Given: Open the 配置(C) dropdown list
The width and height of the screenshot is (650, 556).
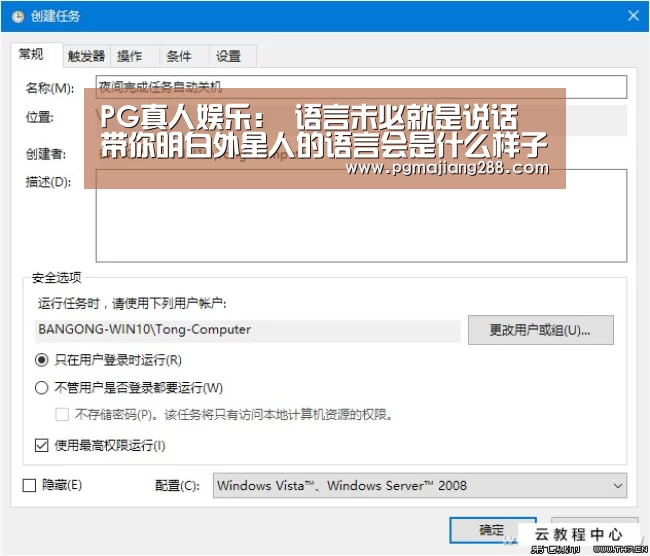Looking at the screenshot, I should [420, 486].
